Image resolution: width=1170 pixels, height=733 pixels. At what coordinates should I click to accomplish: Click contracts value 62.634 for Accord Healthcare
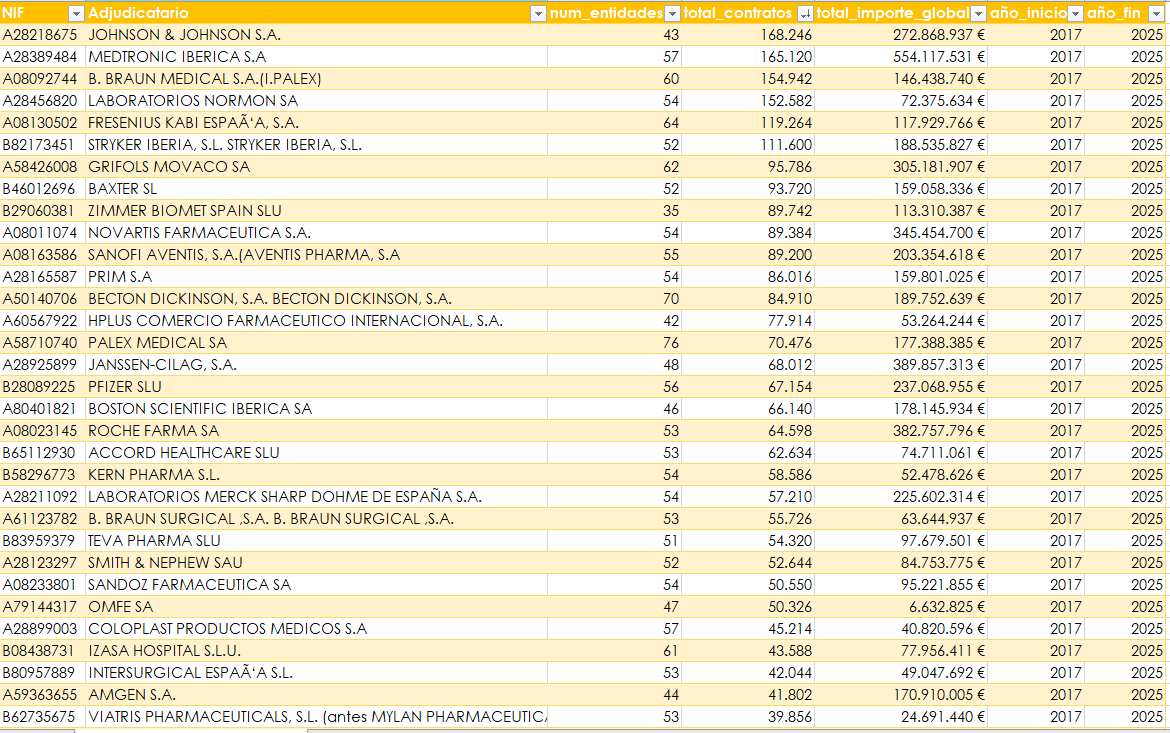coord(748,453)
